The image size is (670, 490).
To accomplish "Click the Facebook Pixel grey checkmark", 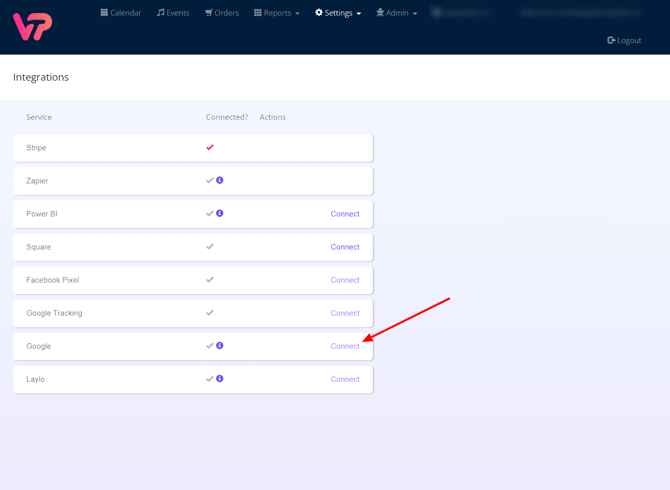I will pyautogui.click(x=210, y=279).
